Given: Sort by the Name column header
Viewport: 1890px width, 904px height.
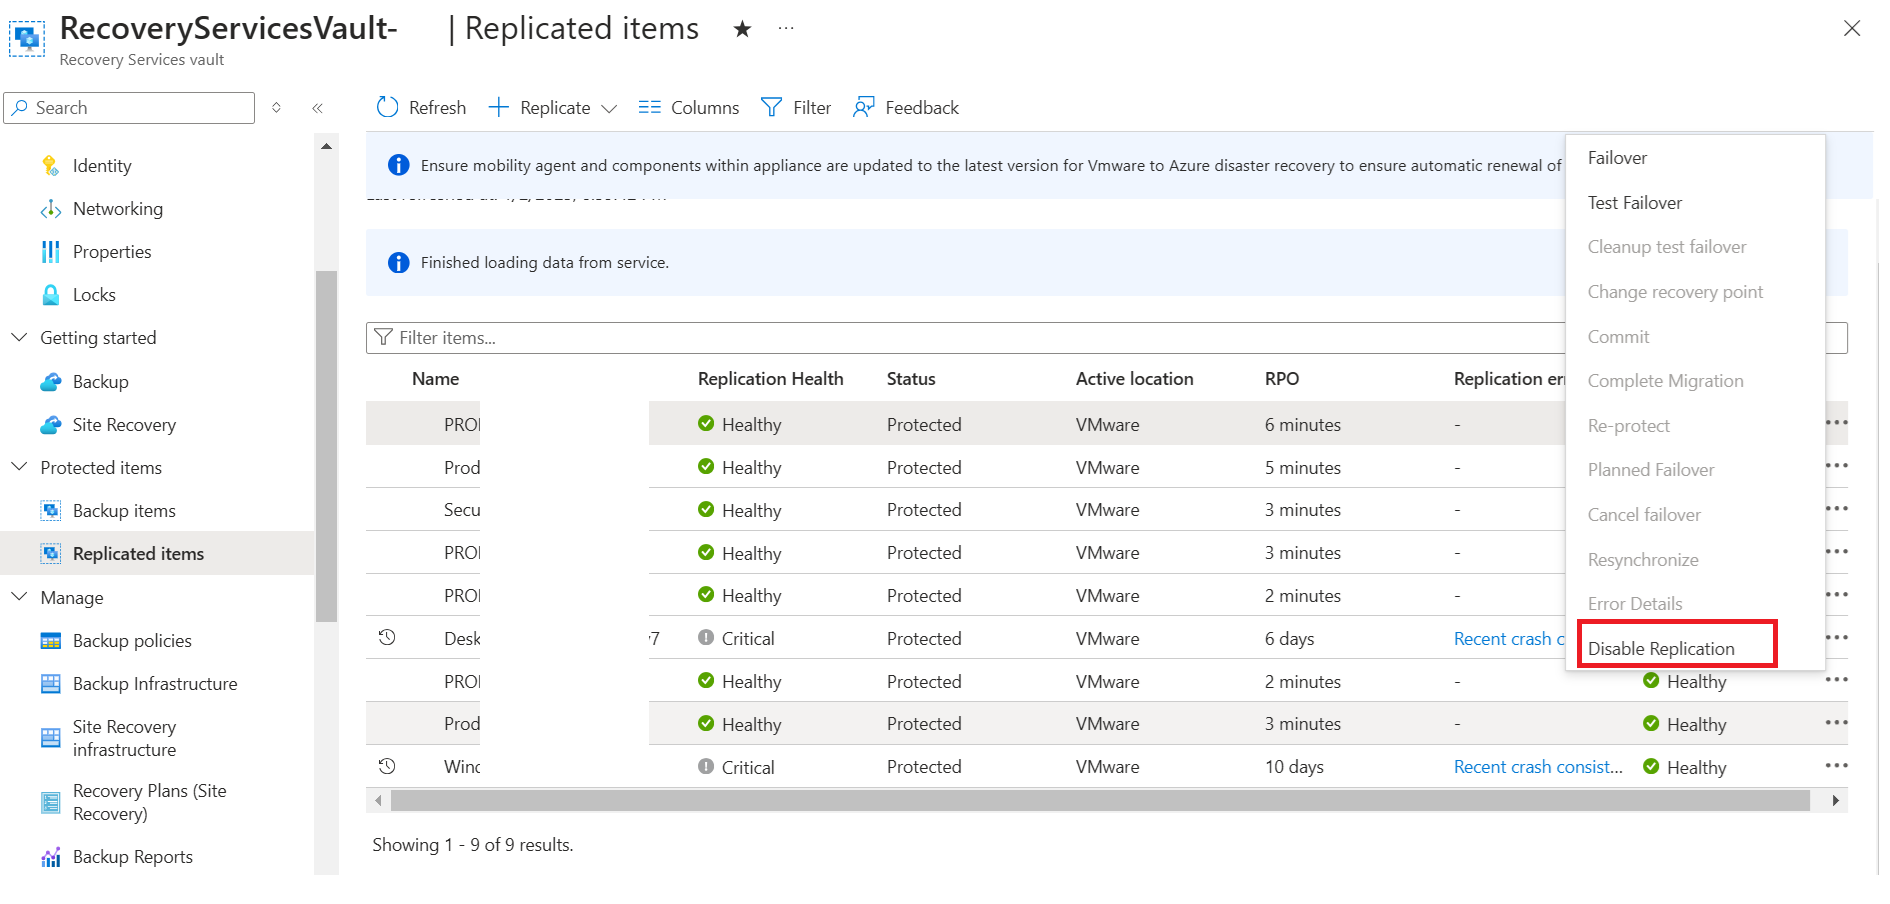Looking at the screenshot, I should click(x=436, y=379).
